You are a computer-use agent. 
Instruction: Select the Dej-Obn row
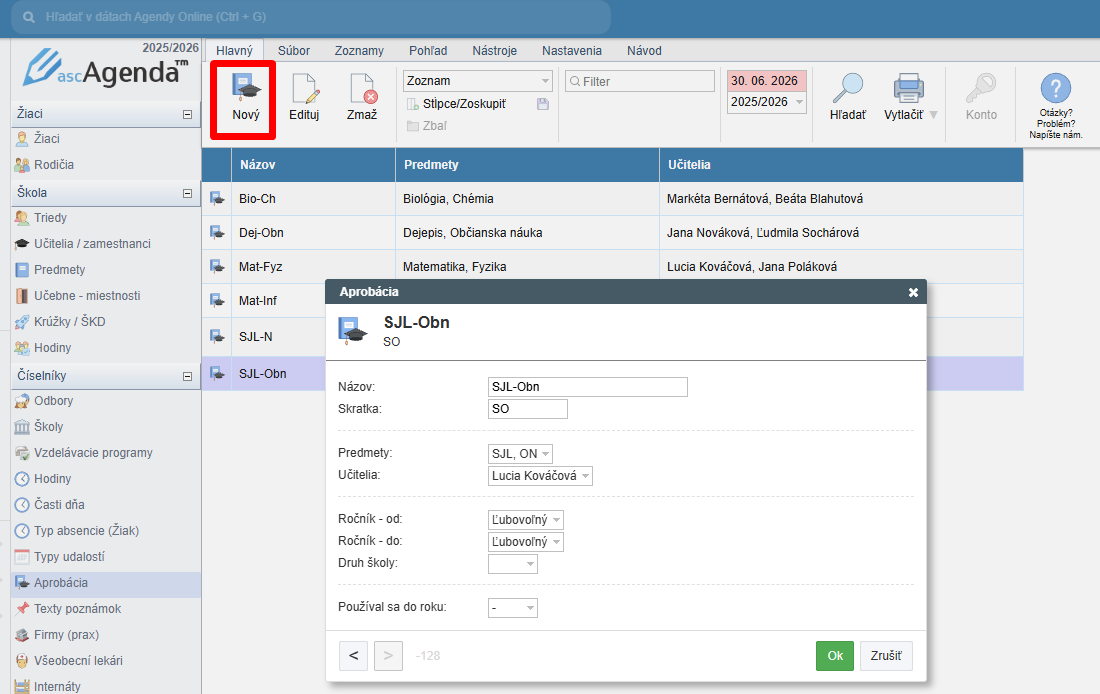click(x=612, y=232)
